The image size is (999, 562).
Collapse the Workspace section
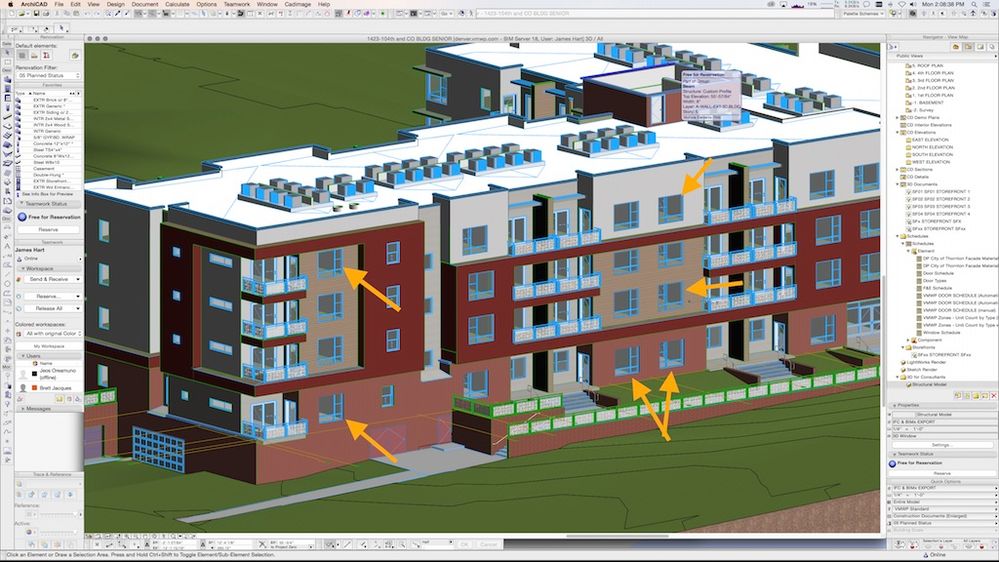click(x=22, y=268)
